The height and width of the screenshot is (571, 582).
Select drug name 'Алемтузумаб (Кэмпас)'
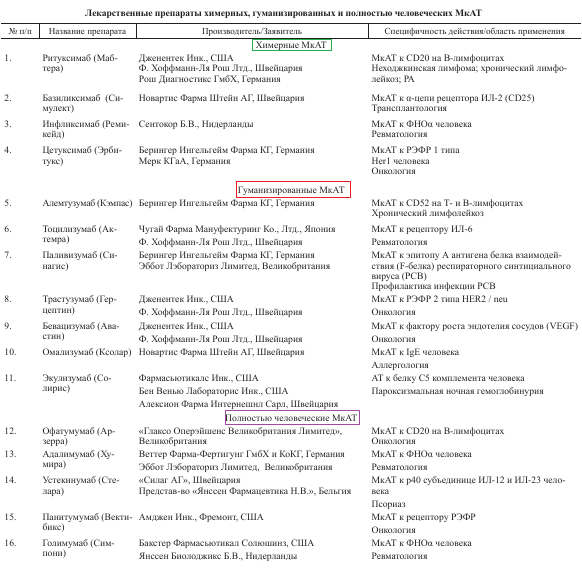[x=87, y=203]
